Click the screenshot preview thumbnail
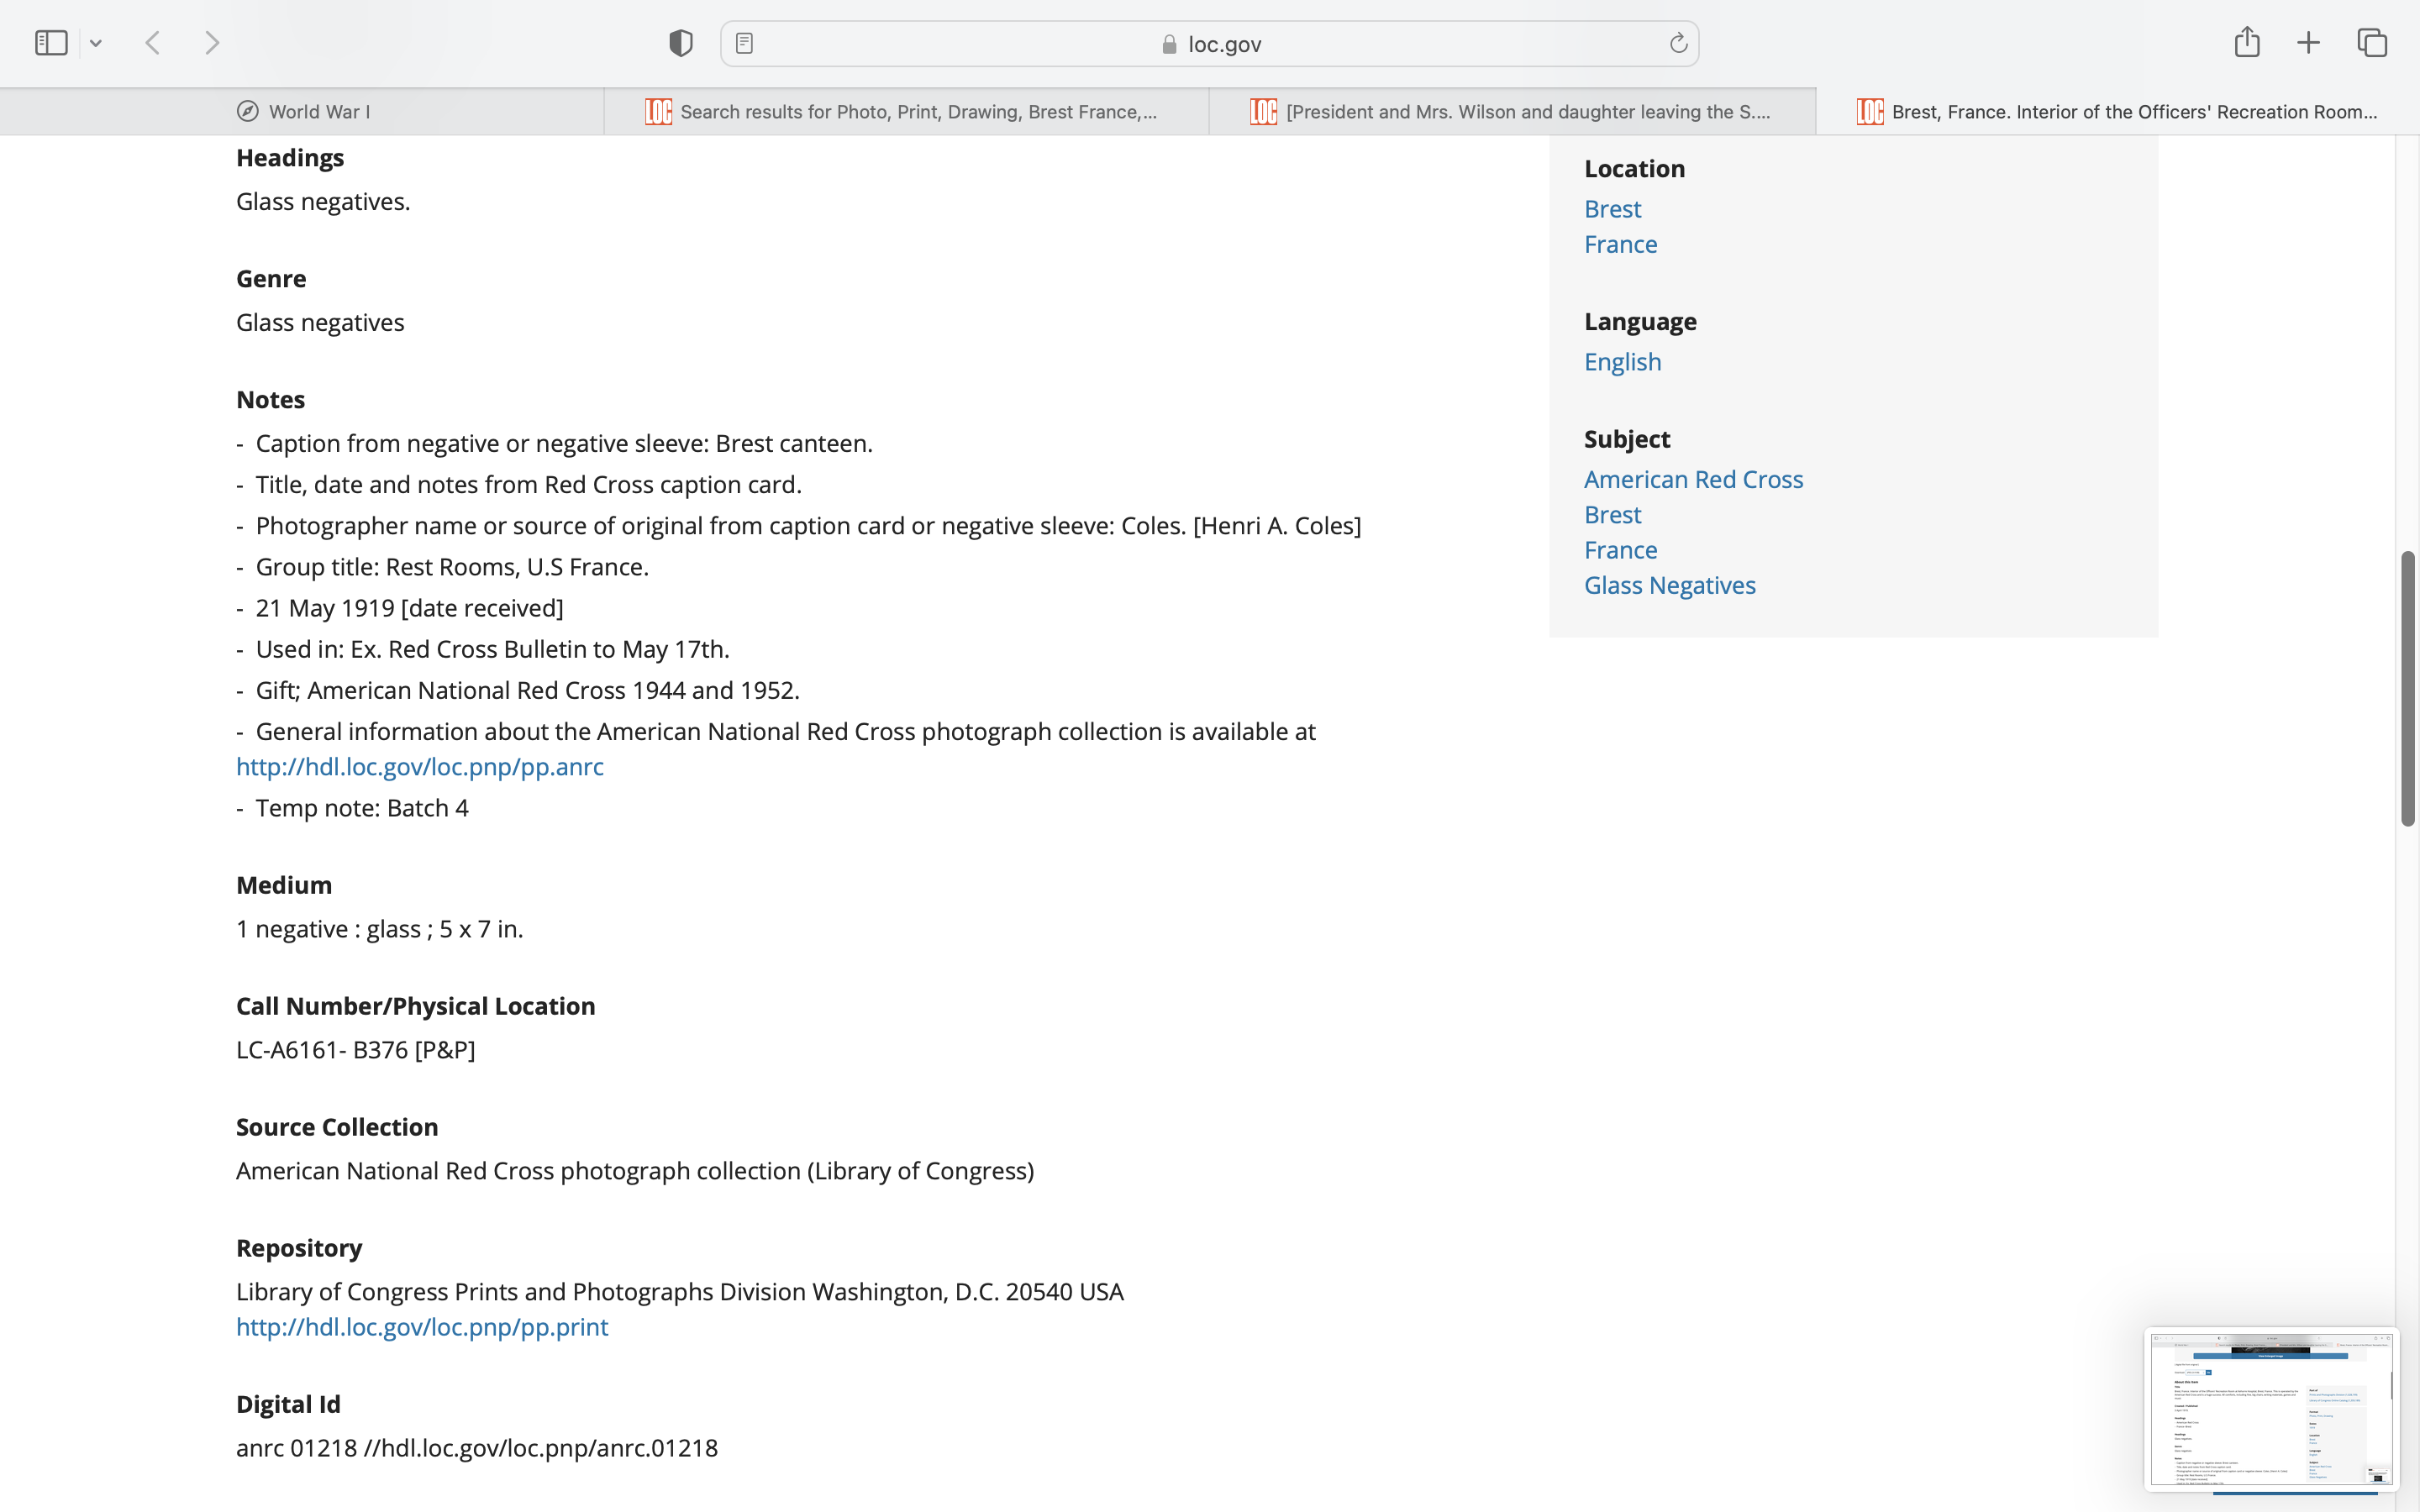The width and height of the screenshot is (2420, 1512). [2270, 1408]
